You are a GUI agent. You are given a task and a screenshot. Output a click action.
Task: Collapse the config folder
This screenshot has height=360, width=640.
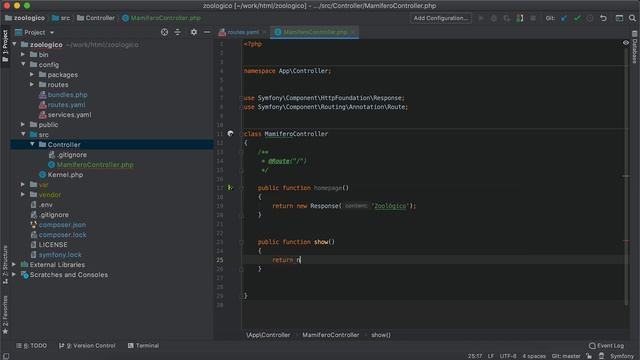click(x=23, y=64)
